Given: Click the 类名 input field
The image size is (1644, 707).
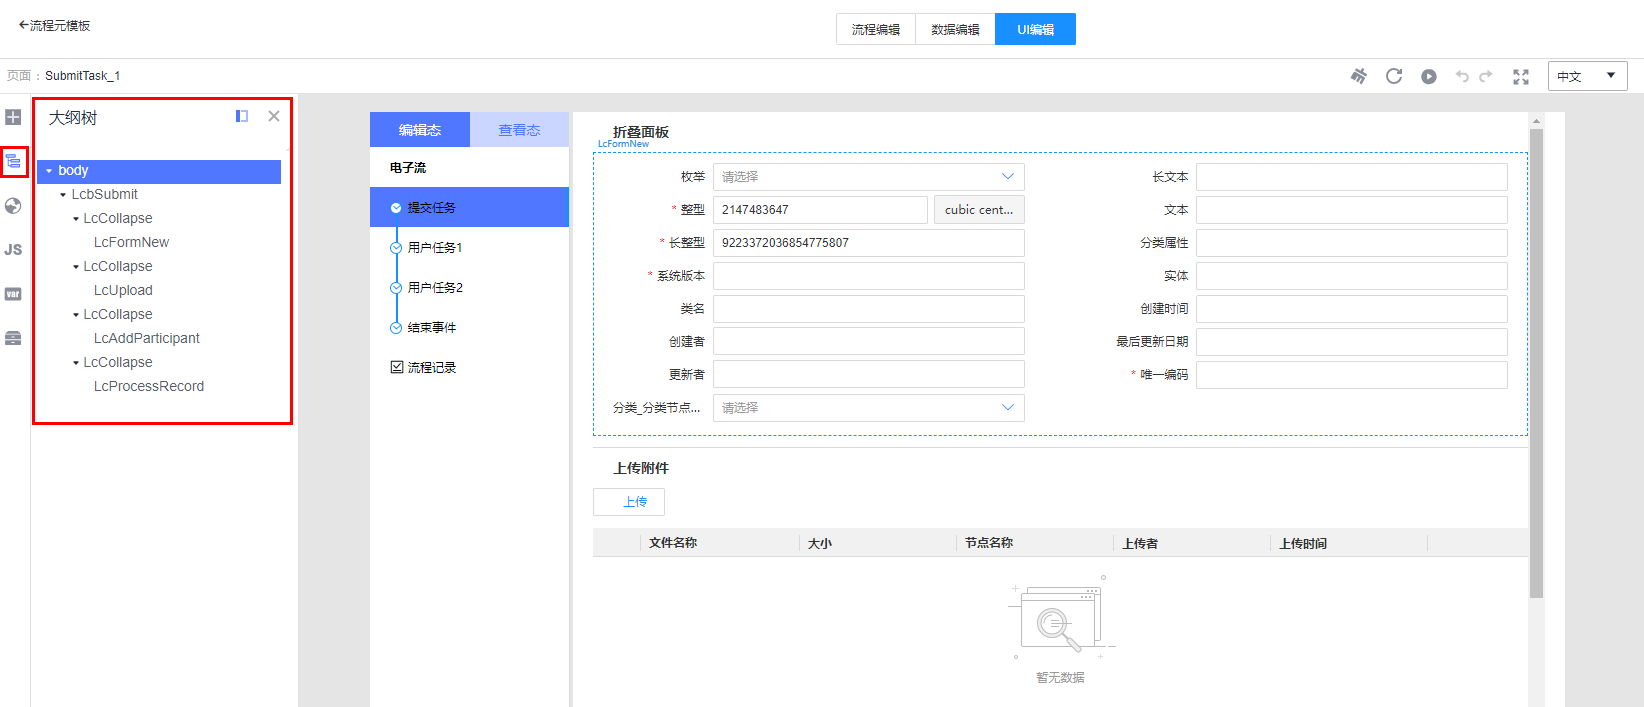Looking at the screenshot, I should click(868, 309).
